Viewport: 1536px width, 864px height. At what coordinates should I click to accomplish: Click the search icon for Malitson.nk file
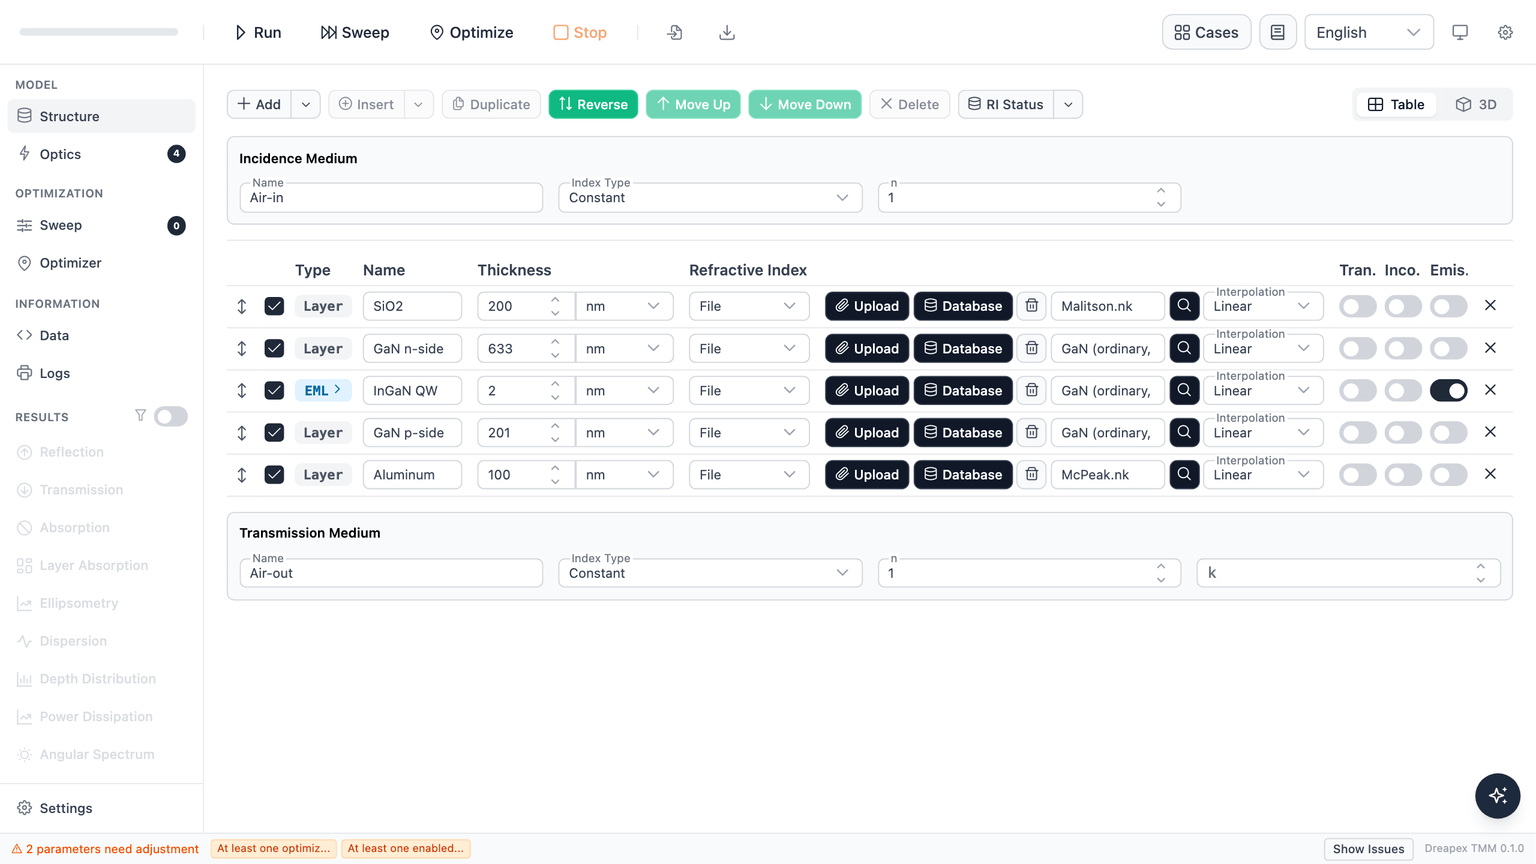[x=1184, y=306]
